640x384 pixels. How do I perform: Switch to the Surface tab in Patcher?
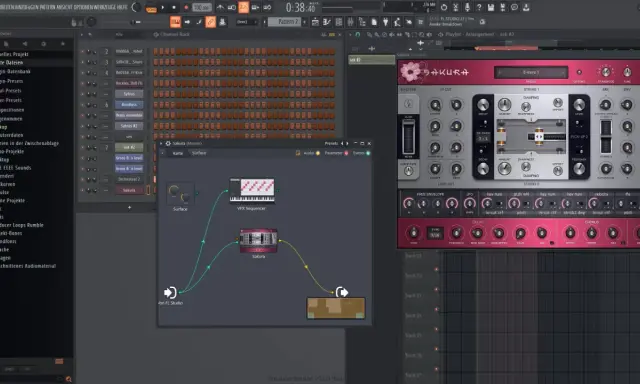point(199,153)
